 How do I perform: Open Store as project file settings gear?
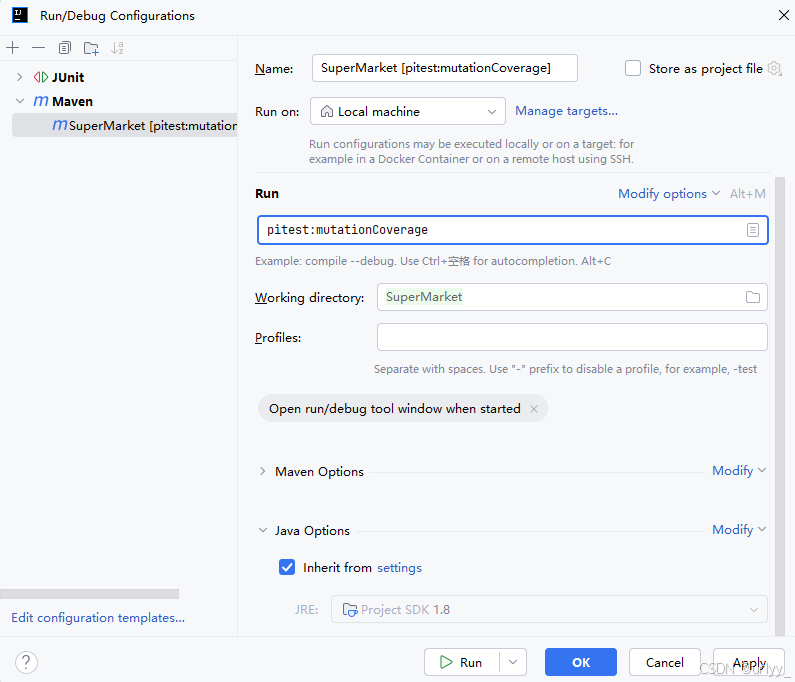click(x=774, y=68)
